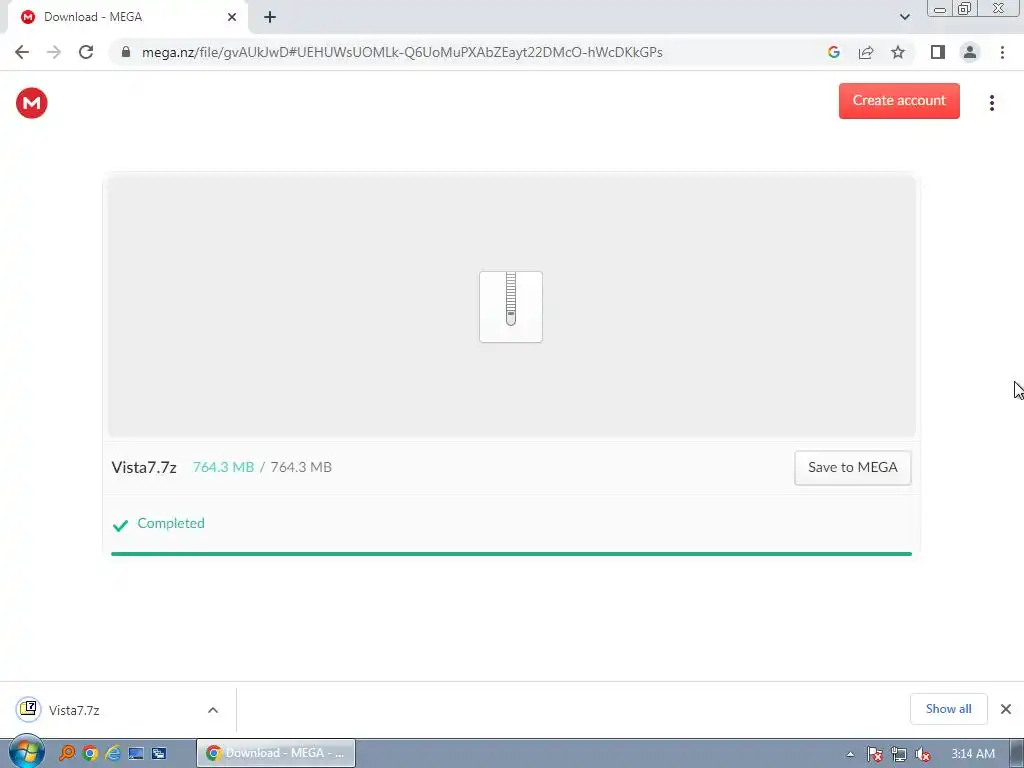Viewport: 1024px width, 768px height.
Task: Click Create account button
Action: pyautogui.click(x=899, y=101)
